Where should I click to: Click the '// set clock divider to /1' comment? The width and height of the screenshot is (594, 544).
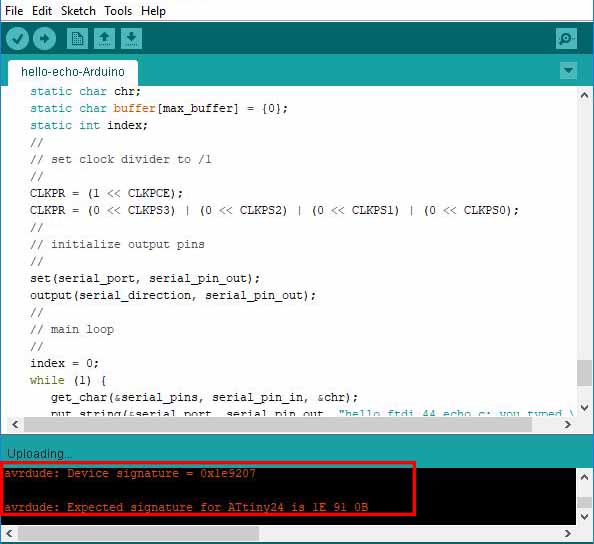tap(120, 159)
